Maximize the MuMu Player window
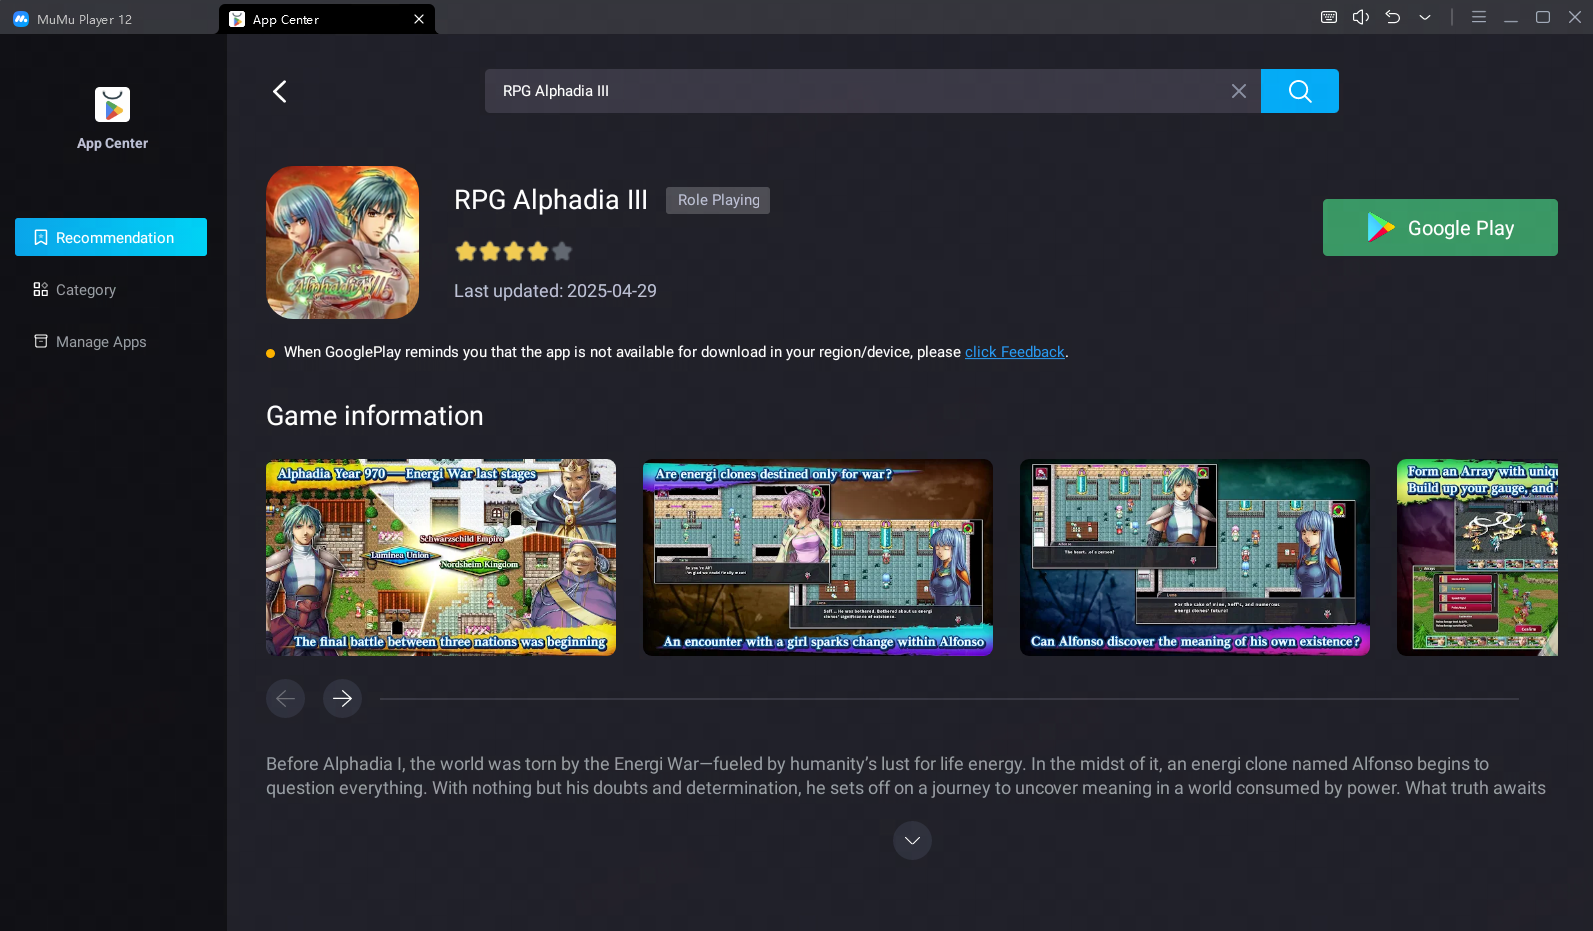The image size is (1593, 931). (1542, 17)
